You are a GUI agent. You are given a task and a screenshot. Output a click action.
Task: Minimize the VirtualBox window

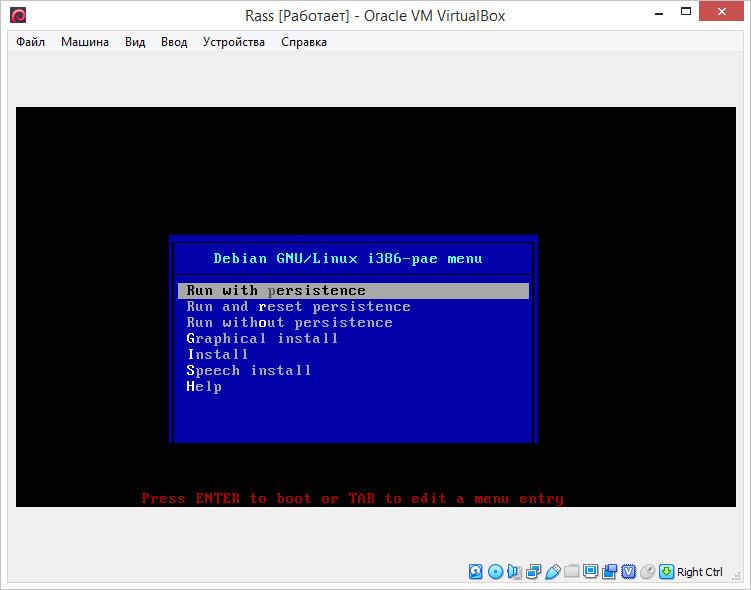[659, 13]
